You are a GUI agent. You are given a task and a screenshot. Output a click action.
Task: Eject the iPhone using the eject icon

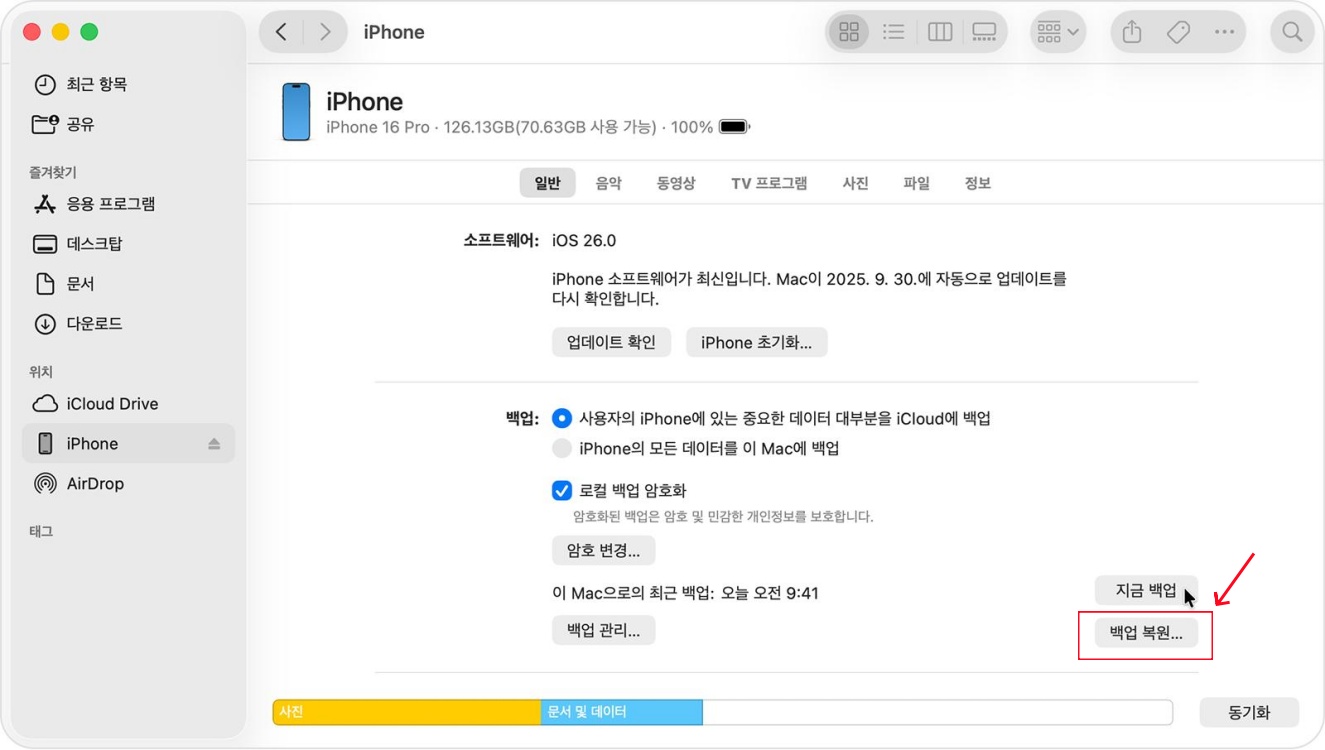(214, 444)
